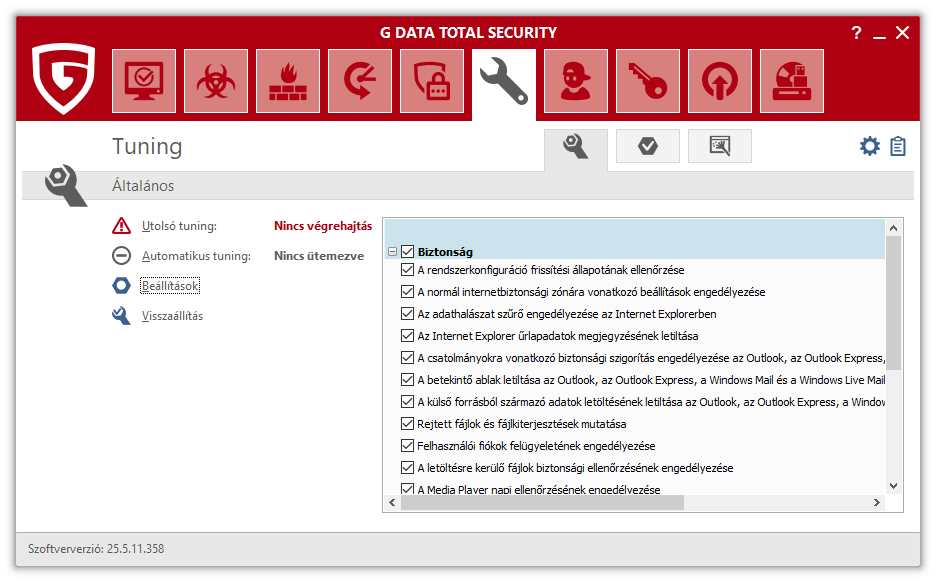Uncheck Internet Explorer űrlapadatok megjegyzésének letiltása
The height and width of the screenshot is (582, 936).
tap(407, 336)
